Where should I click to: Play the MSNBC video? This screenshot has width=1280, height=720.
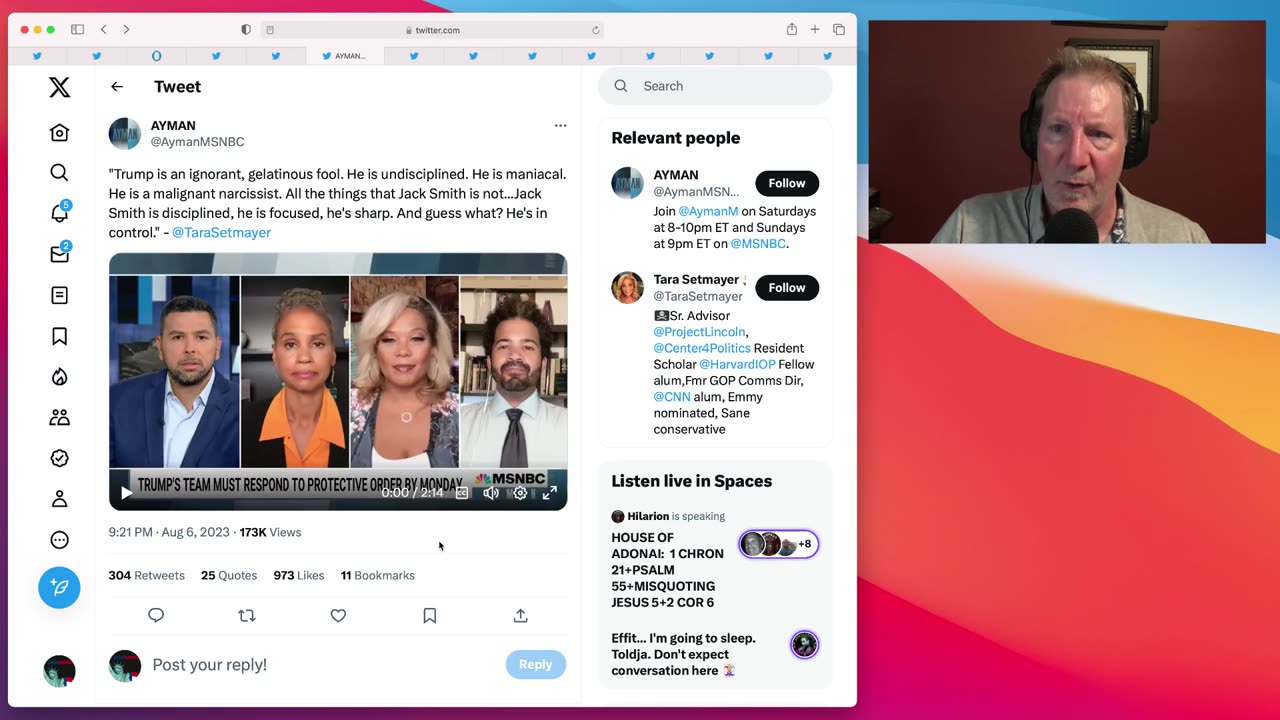(x=126, y=493)
